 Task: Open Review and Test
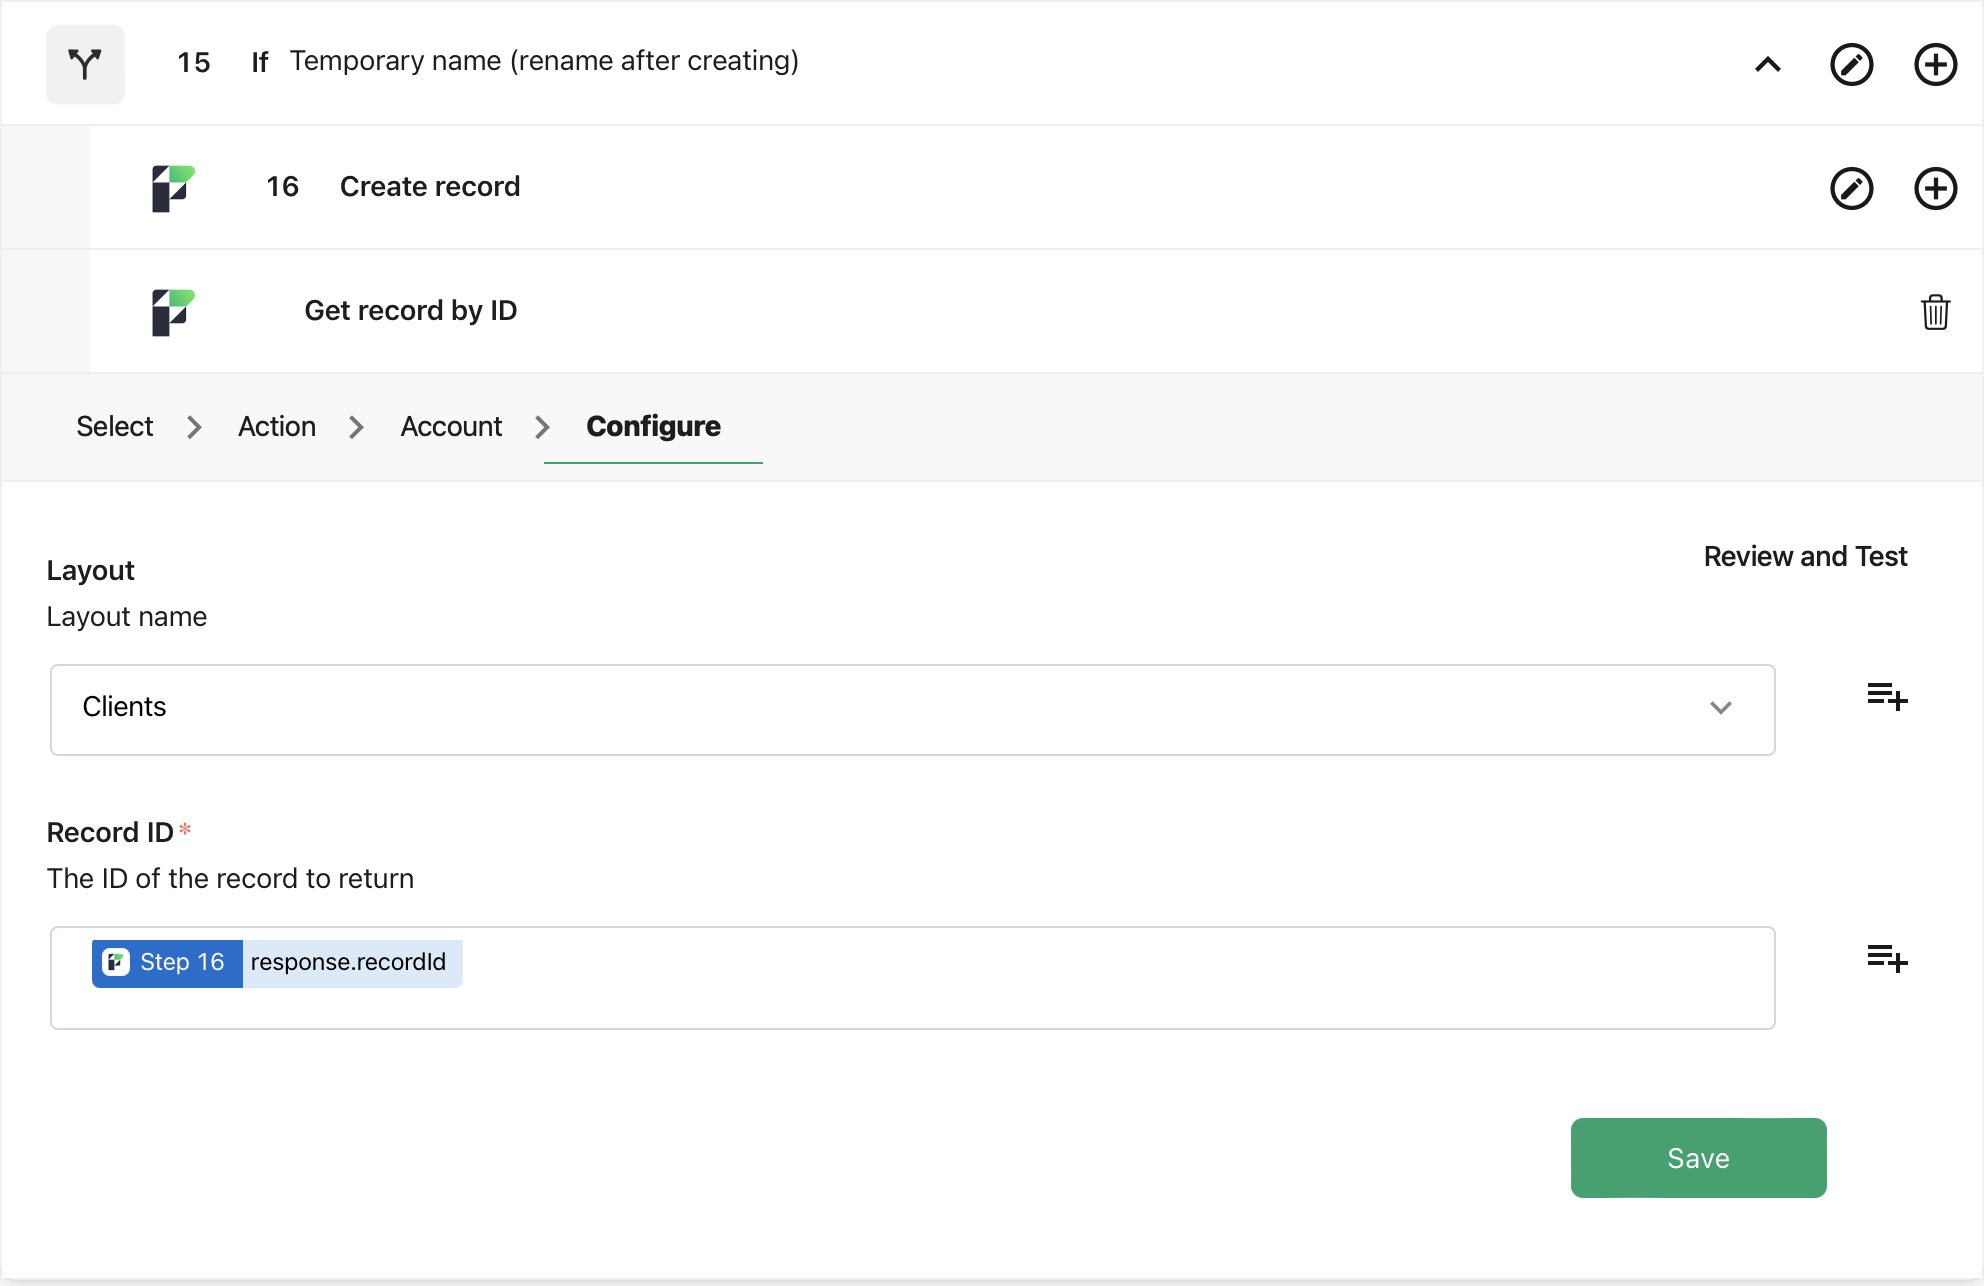1805,556
